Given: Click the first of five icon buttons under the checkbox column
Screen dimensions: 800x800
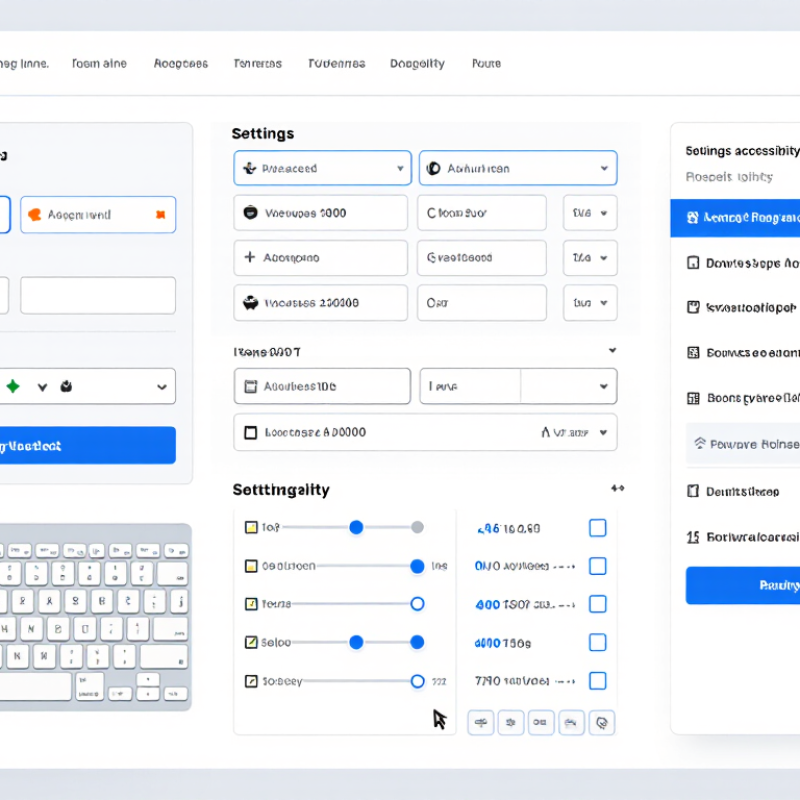Looking at the screenshot, I should tap(481, 722).
